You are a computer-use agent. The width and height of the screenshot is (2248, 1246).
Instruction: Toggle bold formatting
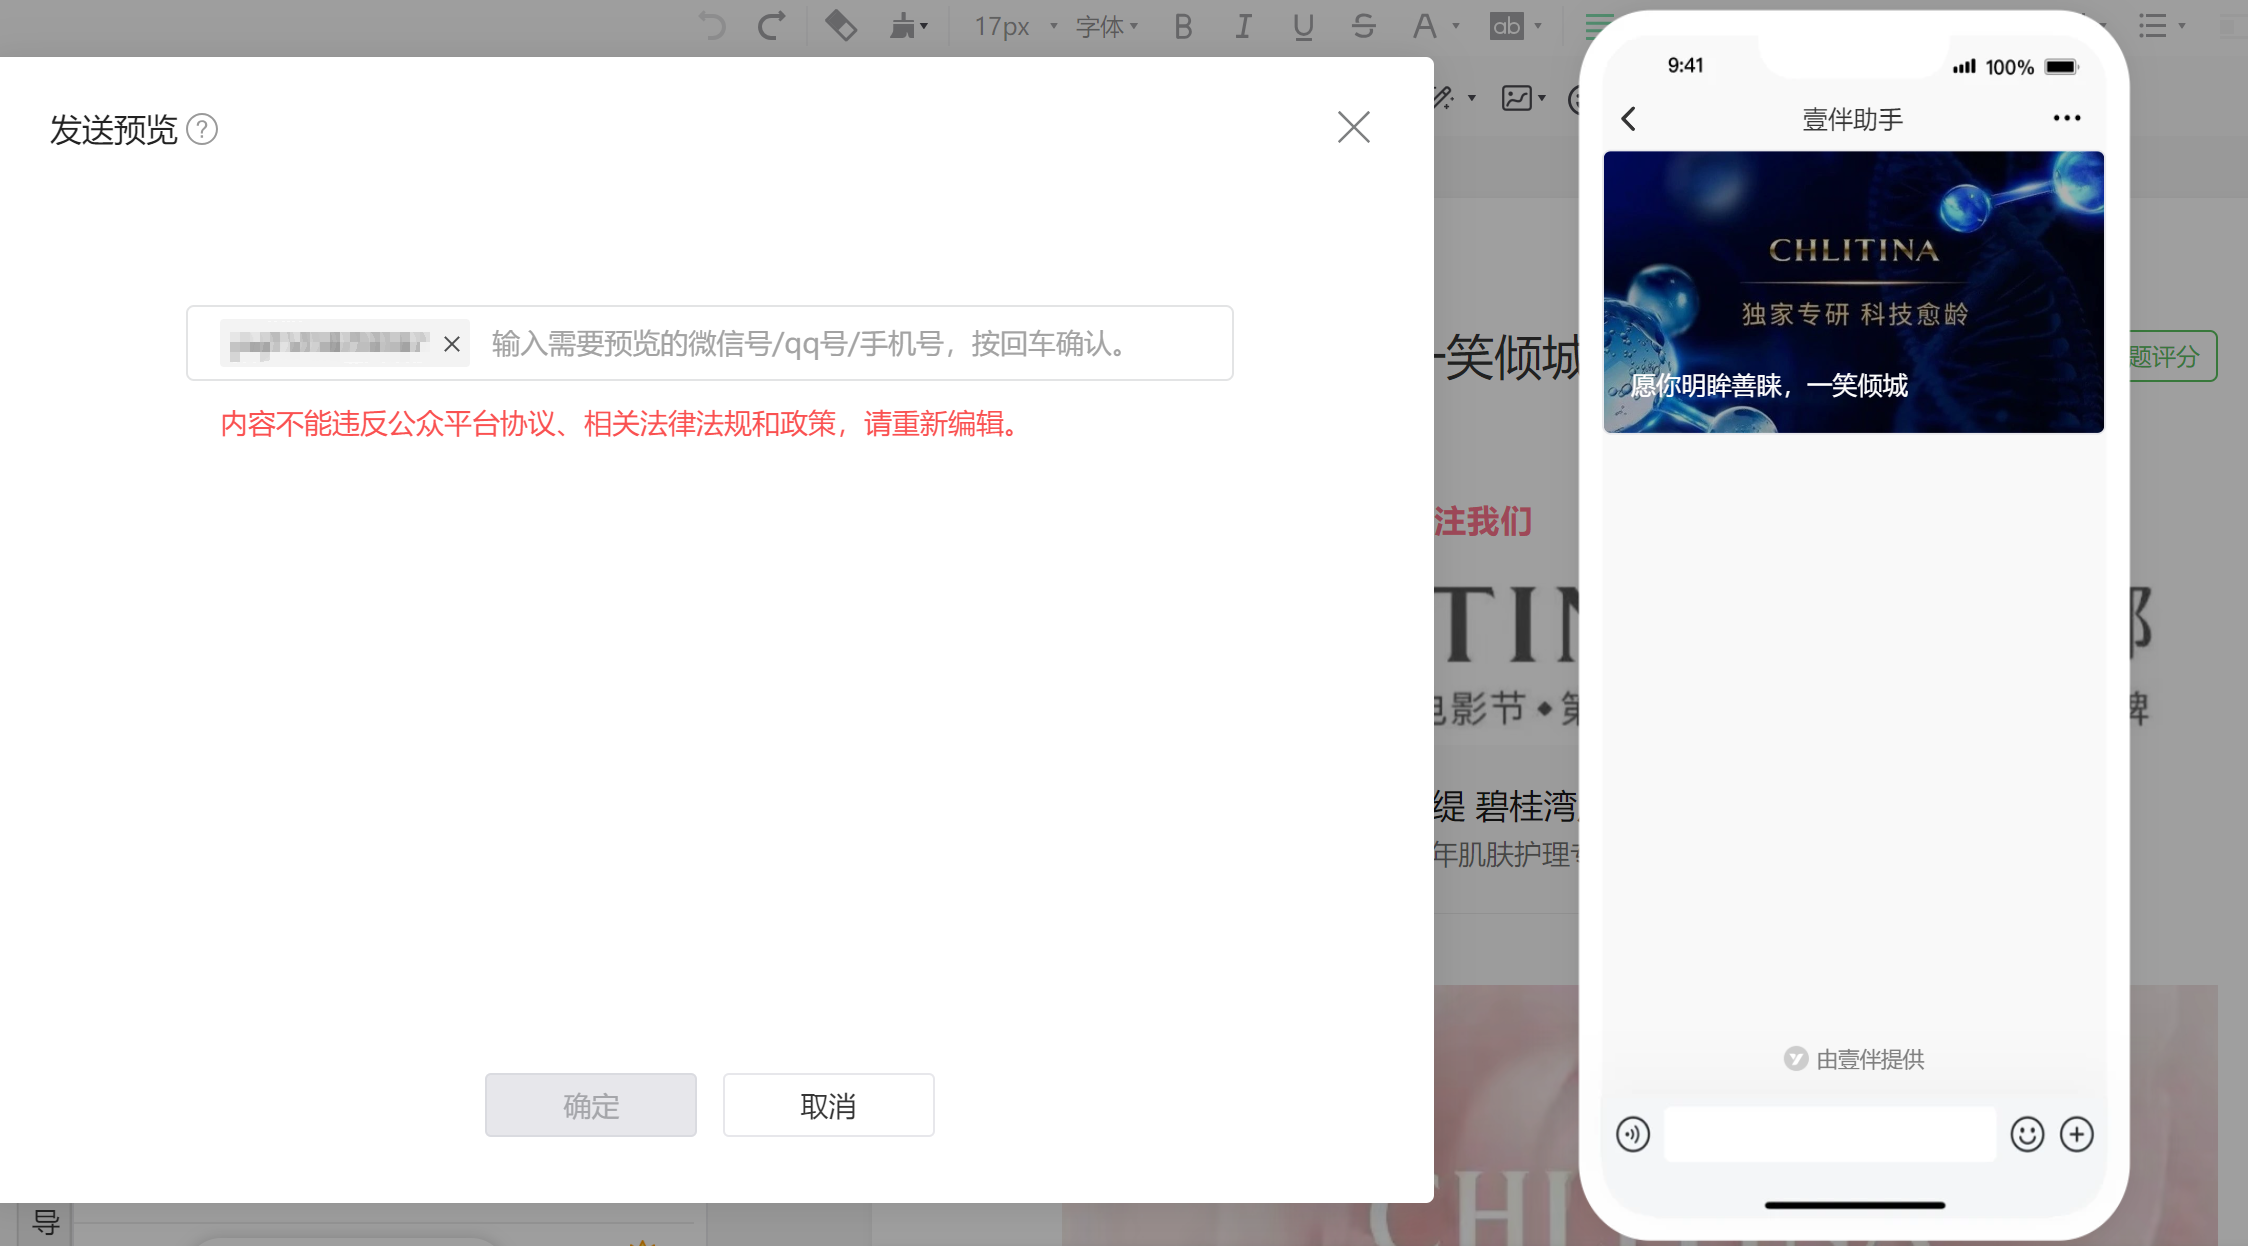1183,27
